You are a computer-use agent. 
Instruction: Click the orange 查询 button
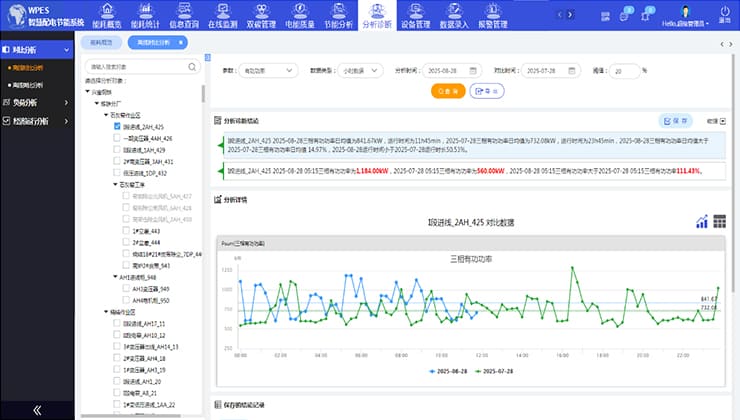coord(447,91)
